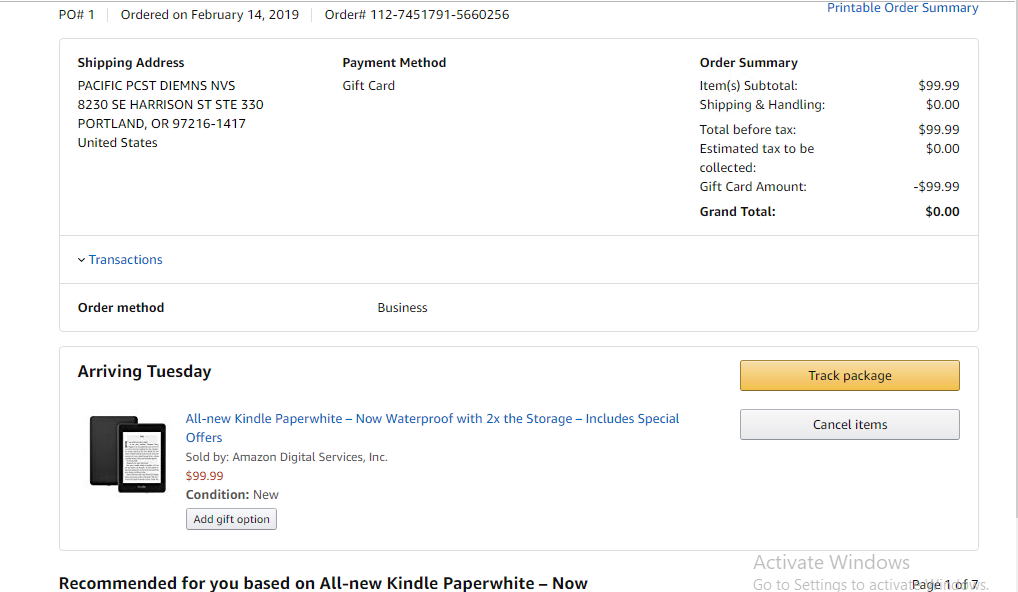Click the Recommended for you heading

tap(323, 583)
